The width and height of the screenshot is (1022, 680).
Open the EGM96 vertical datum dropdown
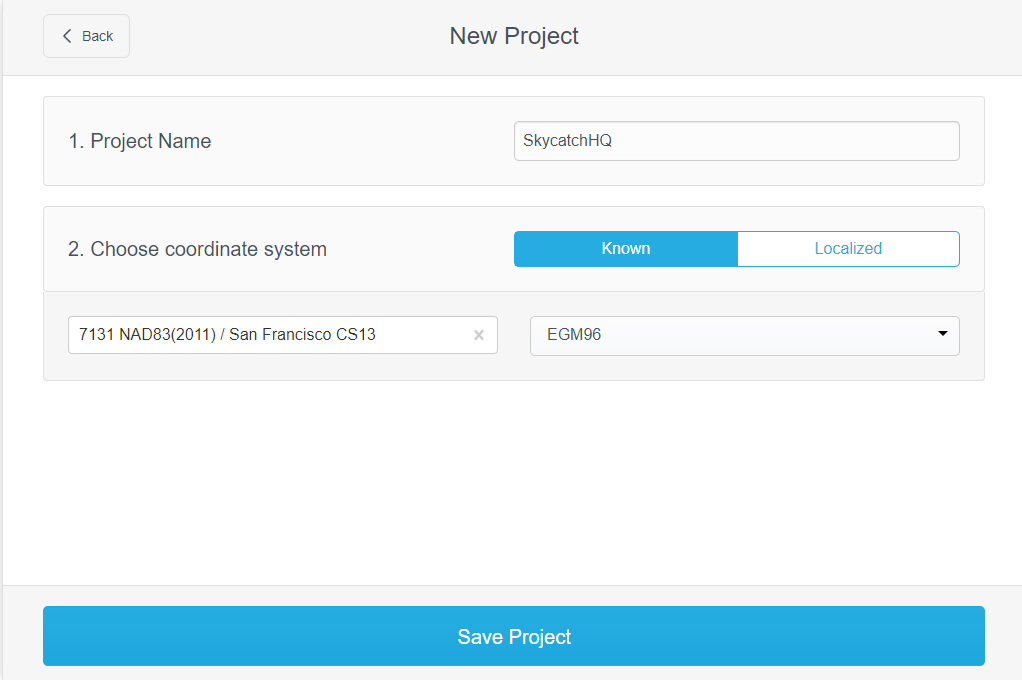point(744,336)
